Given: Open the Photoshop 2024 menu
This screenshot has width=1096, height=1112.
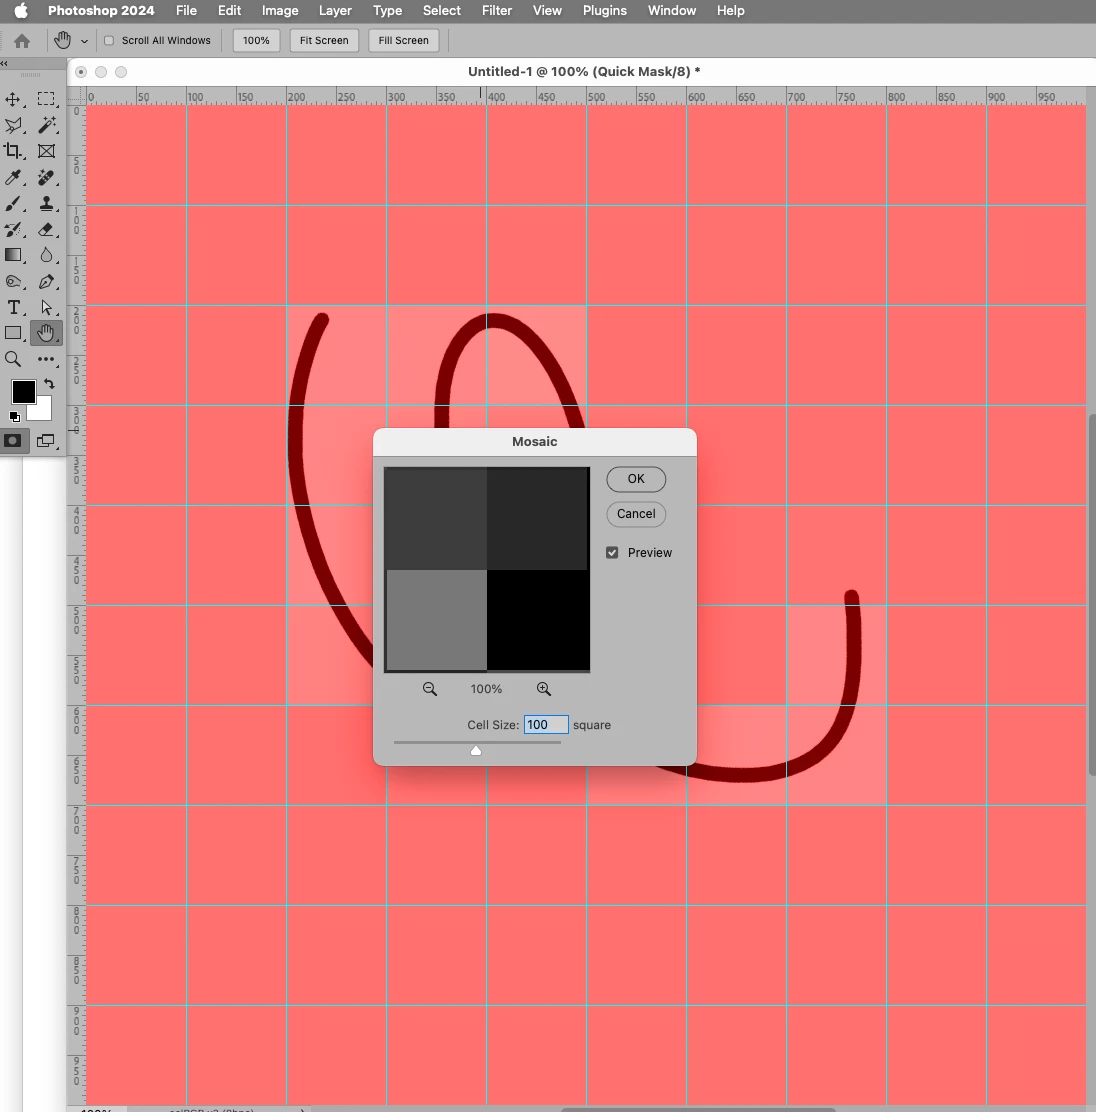Looking at the screenshot, I should pyautogui.click(x=101, y=11).
